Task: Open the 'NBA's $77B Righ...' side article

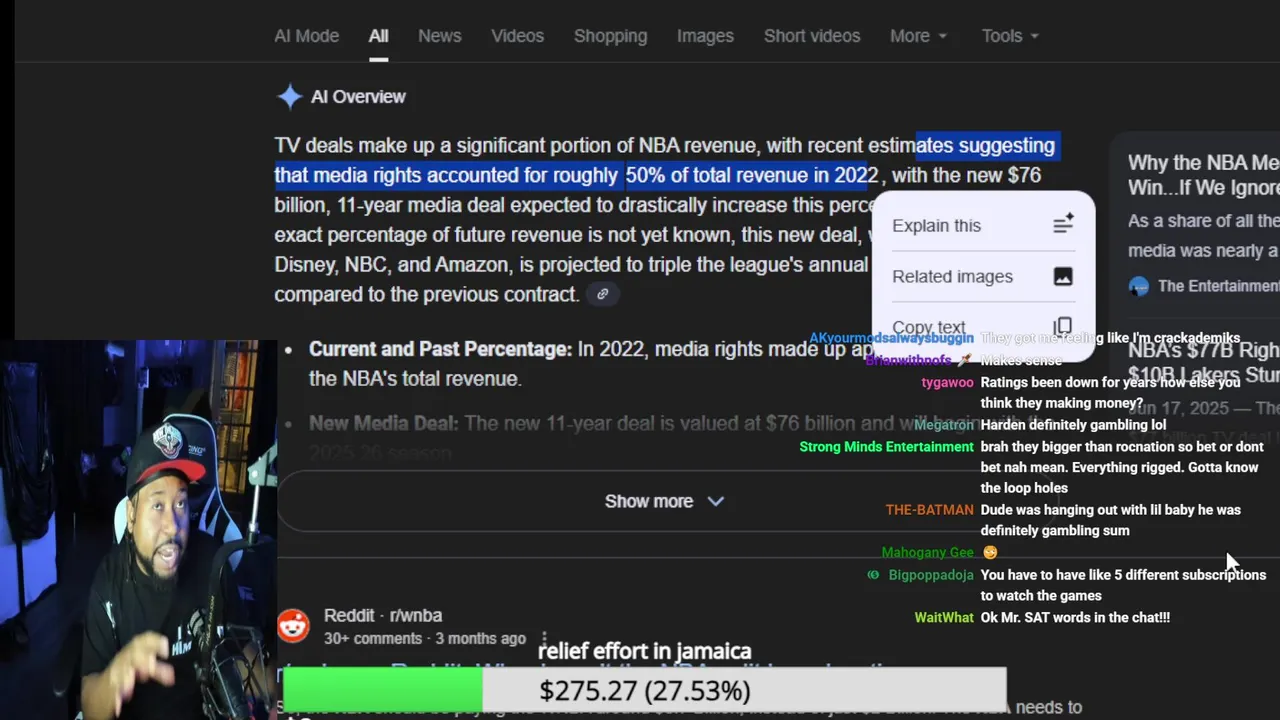Action: (x=1203, y=362)
